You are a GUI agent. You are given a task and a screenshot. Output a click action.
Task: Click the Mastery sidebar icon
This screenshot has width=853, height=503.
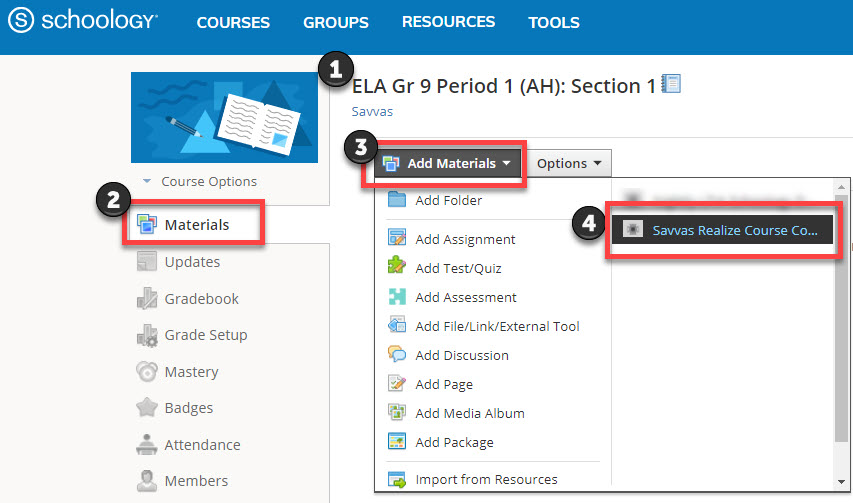(x=147, y=371)
